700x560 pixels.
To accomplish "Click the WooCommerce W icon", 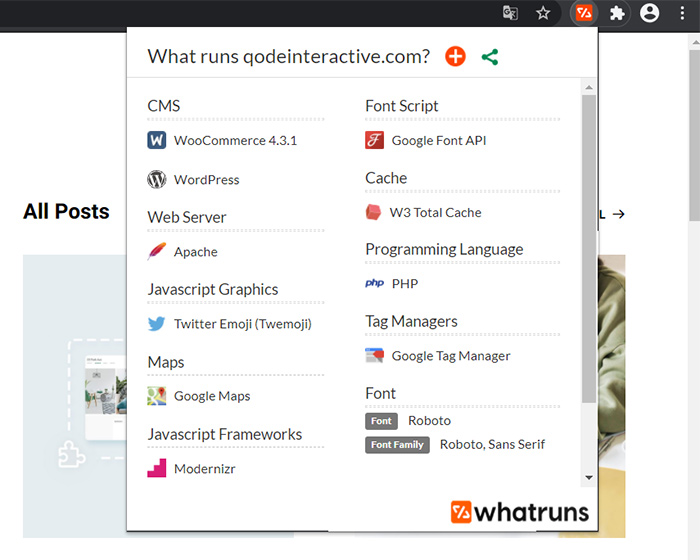I will click(x=157, y=140).
